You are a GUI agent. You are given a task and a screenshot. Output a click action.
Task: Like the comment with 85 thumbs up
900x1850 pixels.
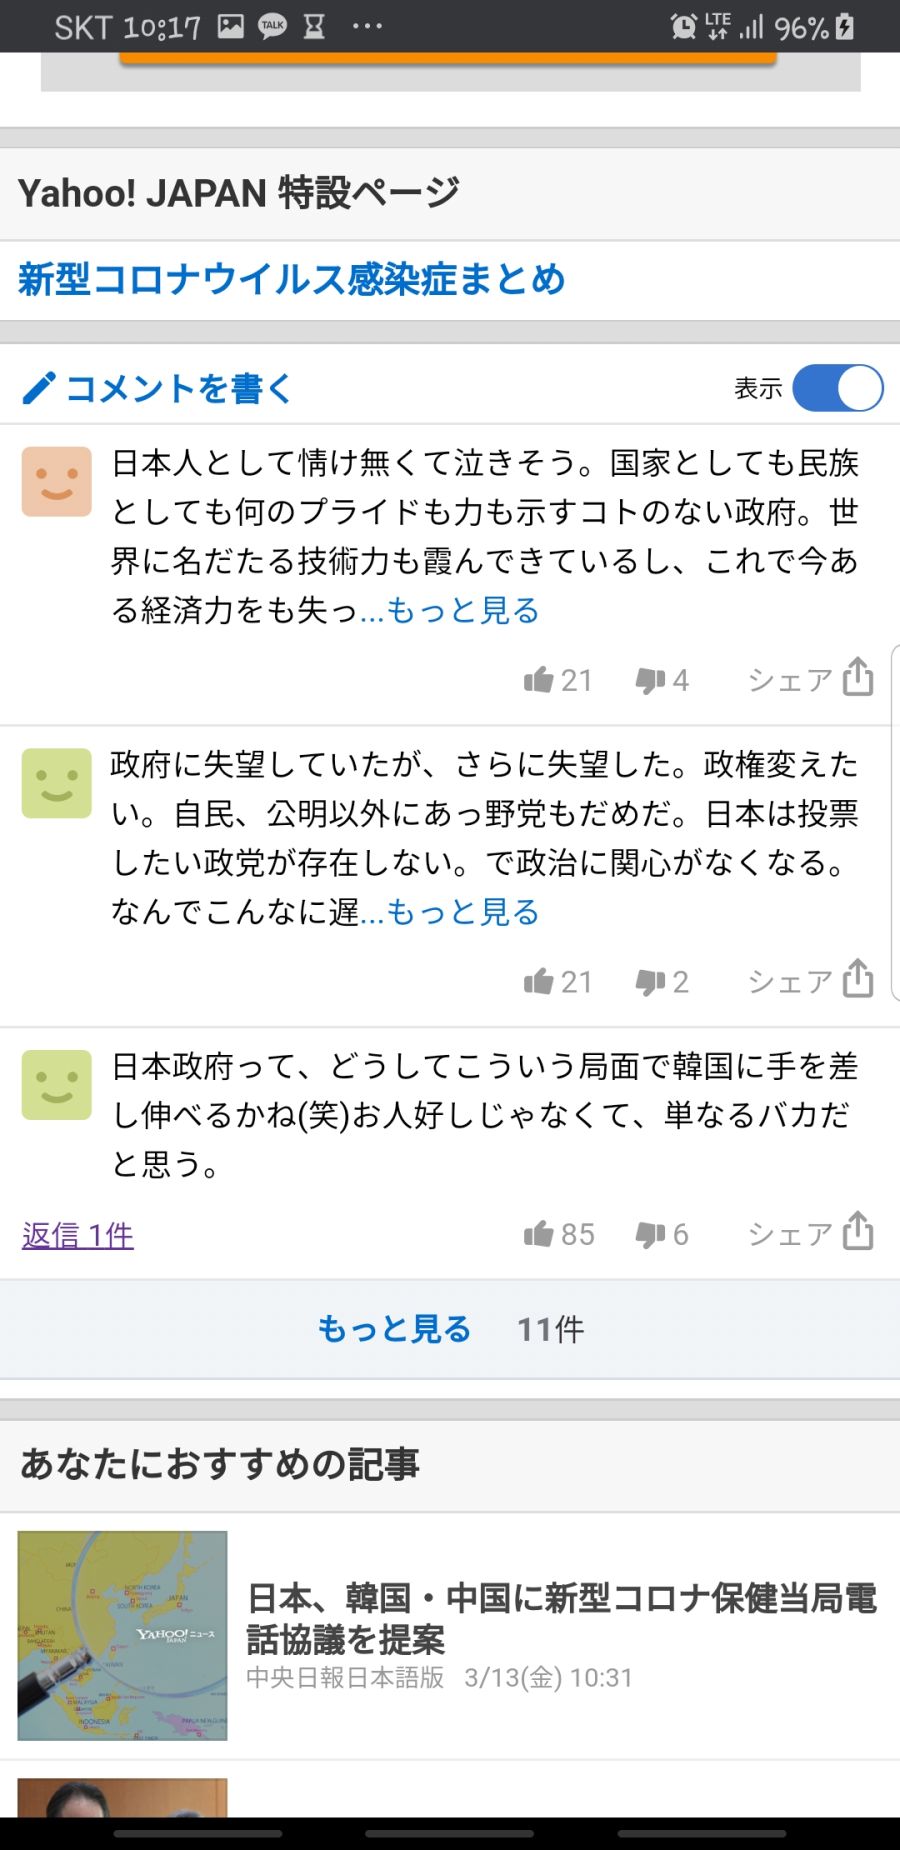(x=539, y=1234)
